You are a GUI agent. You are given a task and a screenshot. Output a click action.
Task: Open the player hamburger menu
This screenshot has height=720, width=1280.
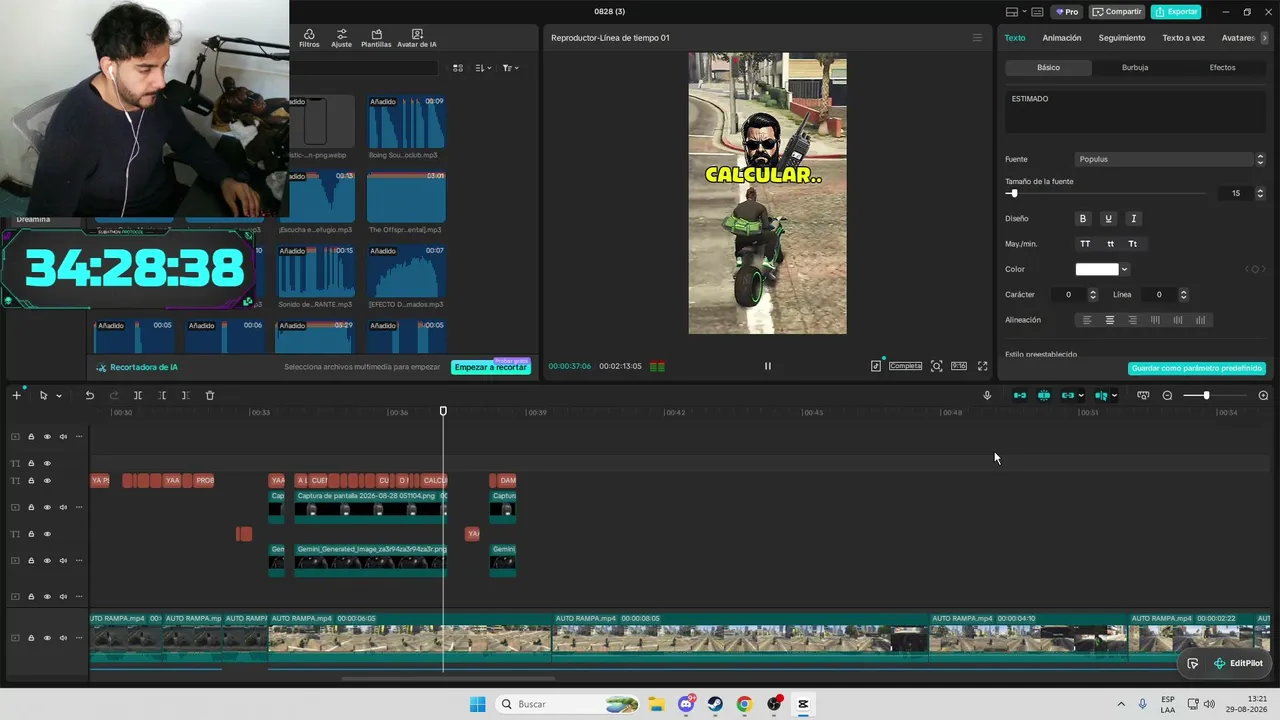(x=977, y=38)
